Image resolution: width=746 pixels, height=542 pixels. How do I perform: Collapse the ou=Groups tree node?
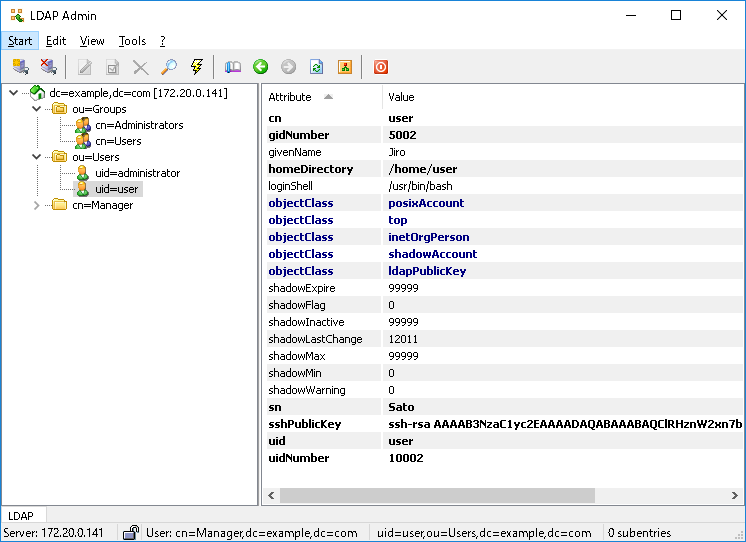pos(36,109)
